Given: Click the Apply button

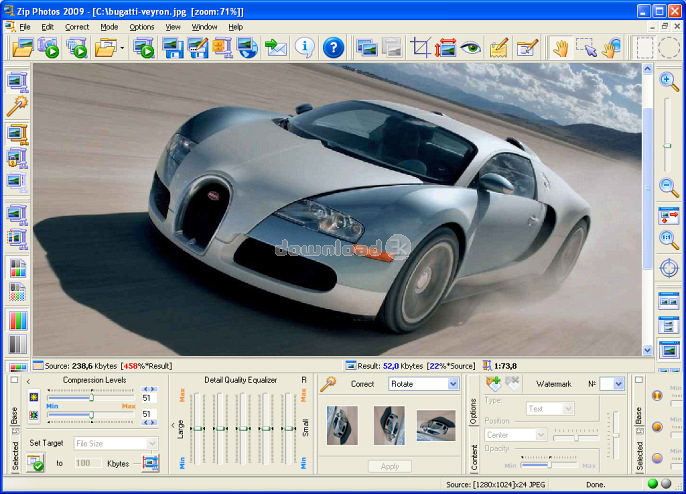Looking at the screenshot, I should tap(389, 466).
